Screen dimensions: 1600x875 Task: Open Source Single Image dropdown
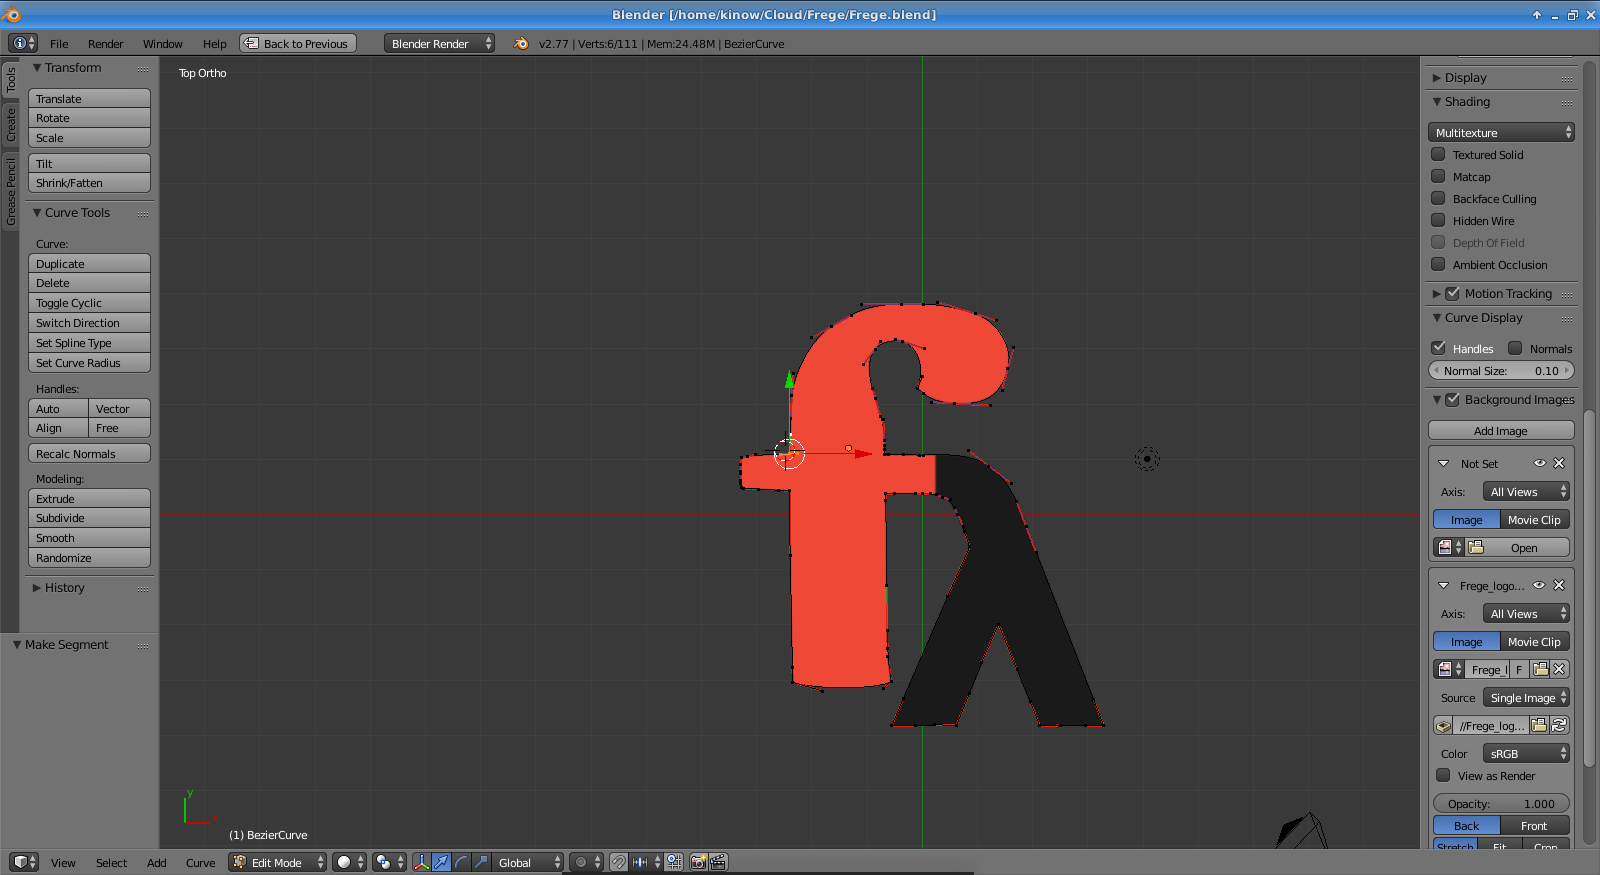(1526, 697)
